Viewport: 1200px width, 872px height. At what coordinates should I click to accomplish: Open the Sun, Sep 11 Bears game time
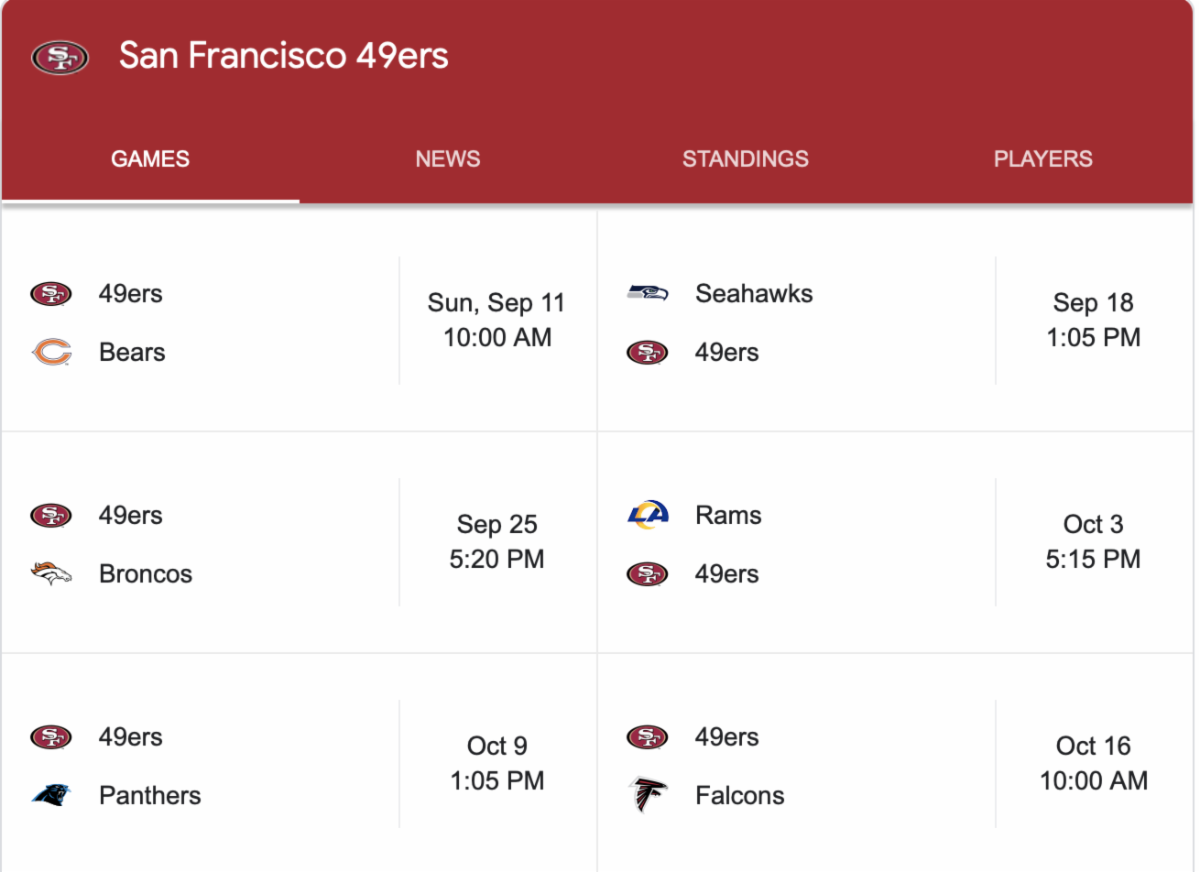point(497,320)
